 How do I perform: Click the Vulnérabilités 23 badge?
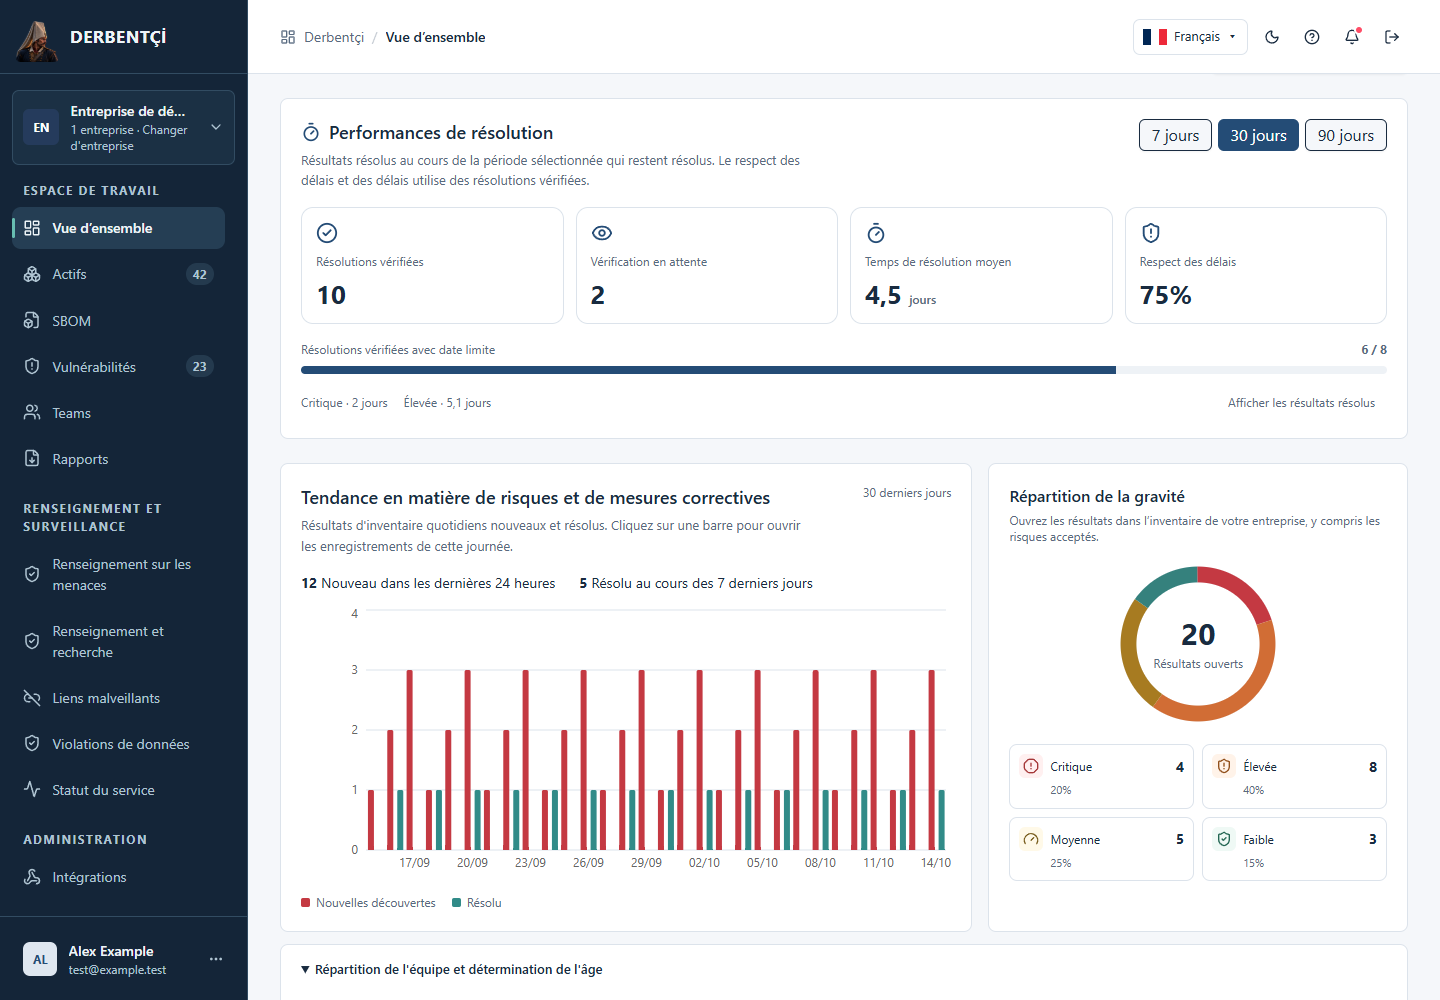tap(200, 367)
